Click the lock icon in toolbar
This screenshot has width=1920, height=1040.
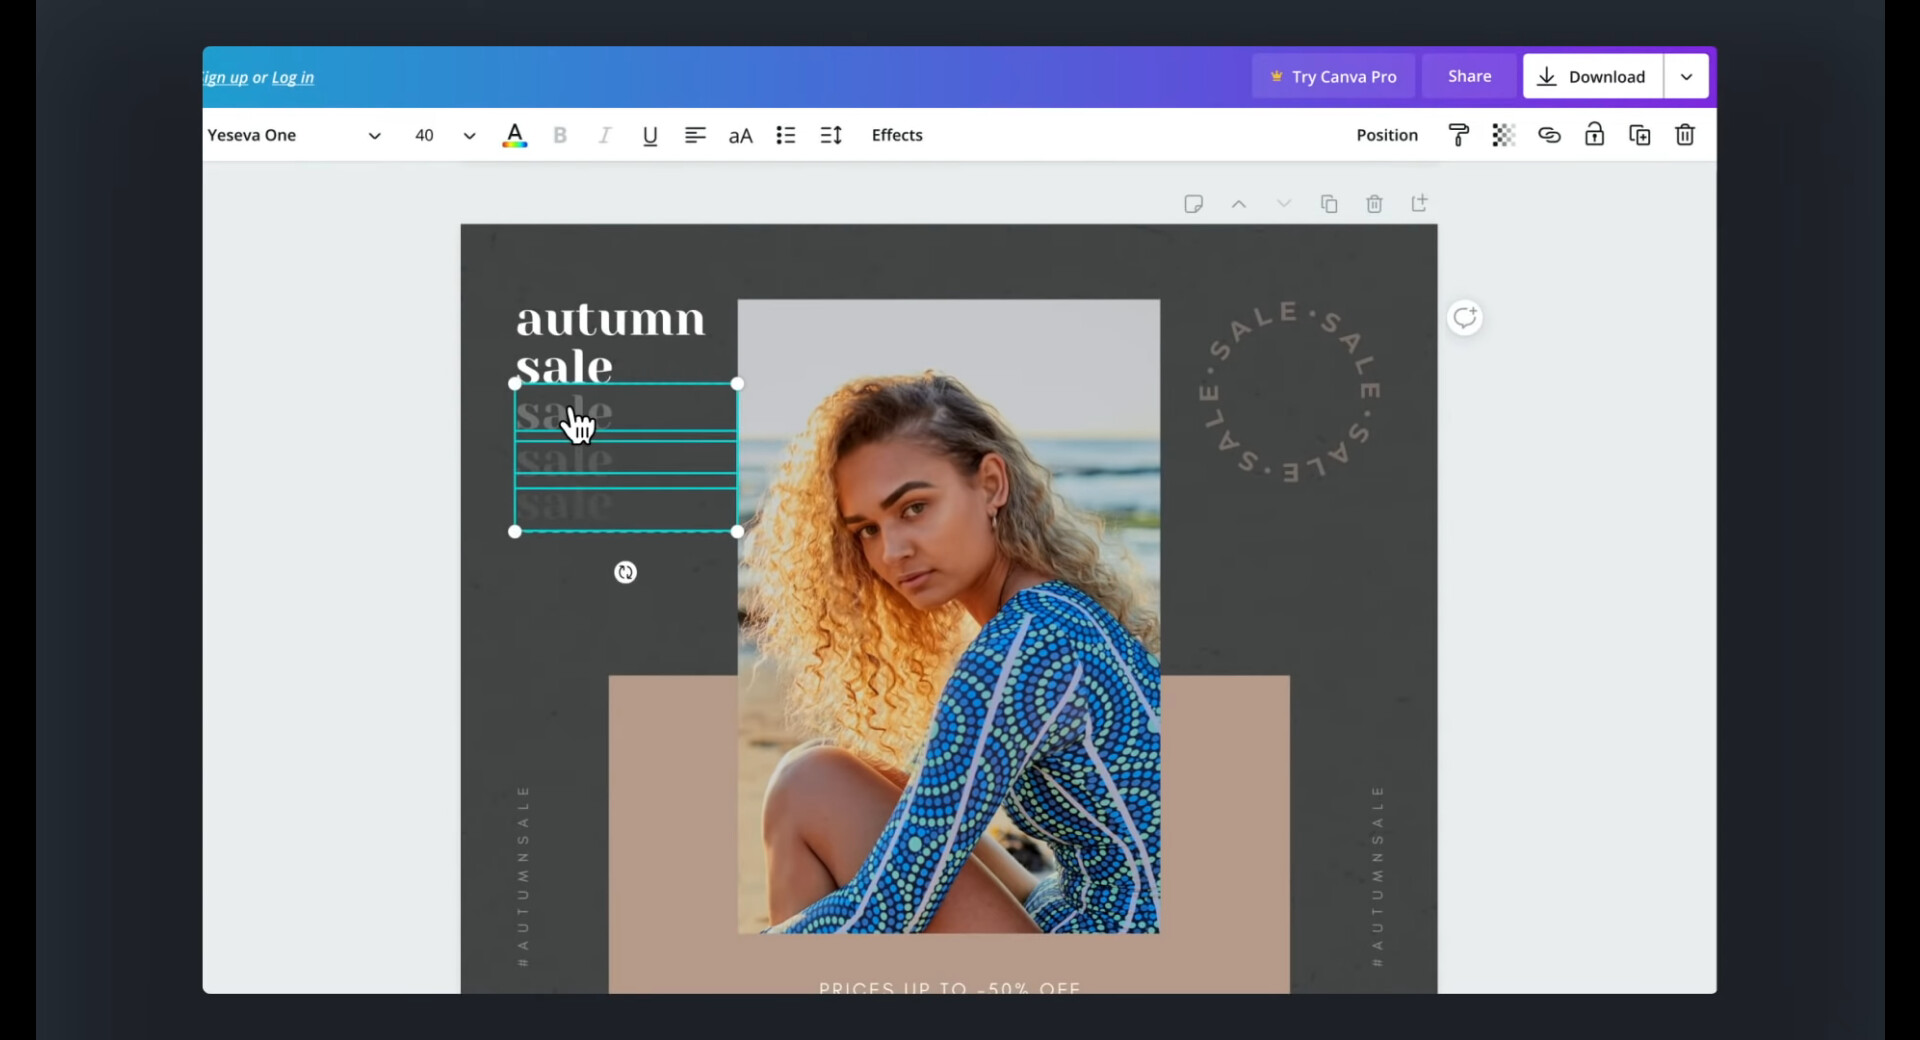click(1594, 135)
